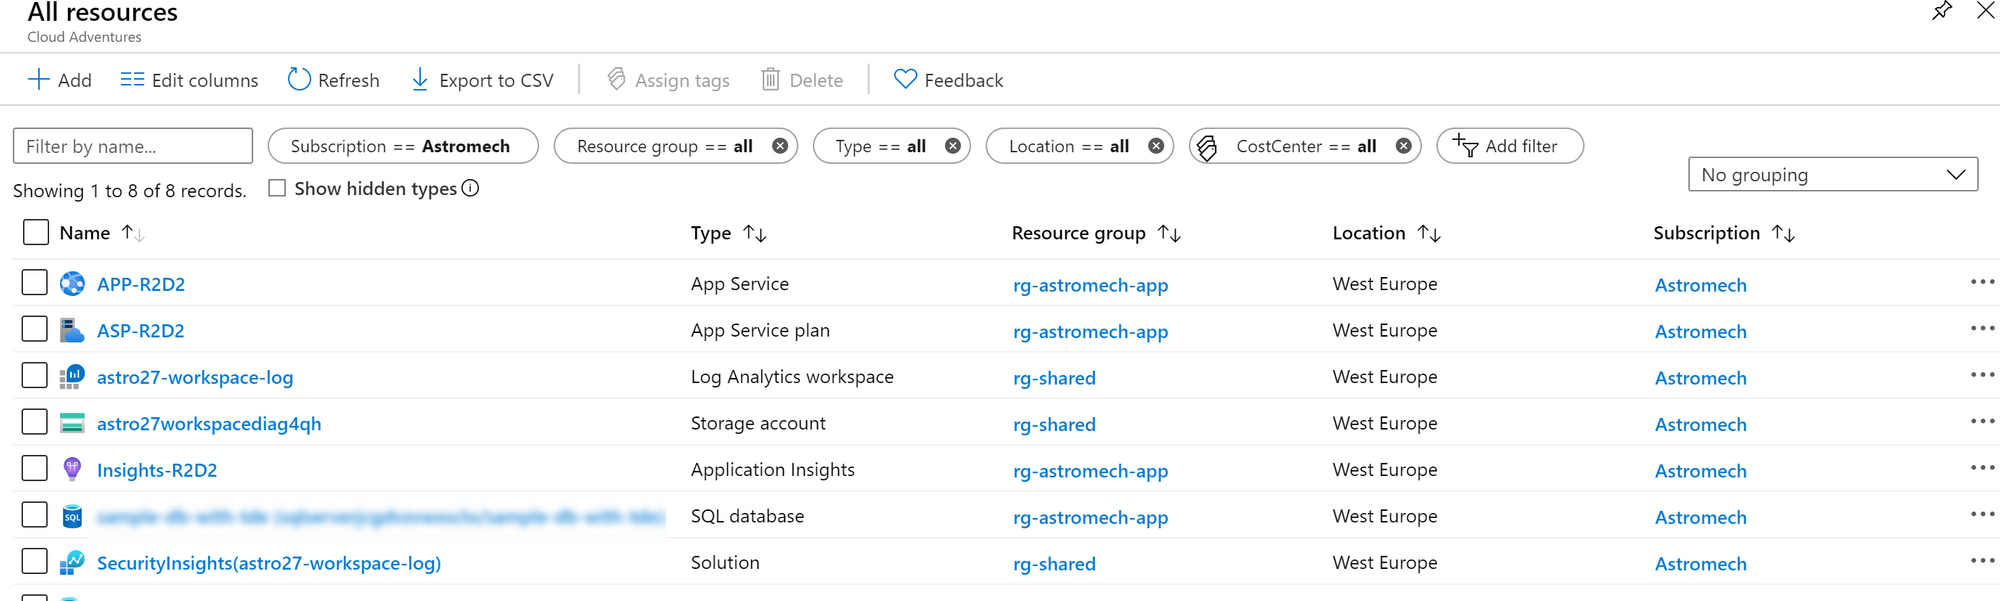The height and width of the screenshot is (601, 2000).
Task: Sort by Location column arrows
Action: (1429, 233)
